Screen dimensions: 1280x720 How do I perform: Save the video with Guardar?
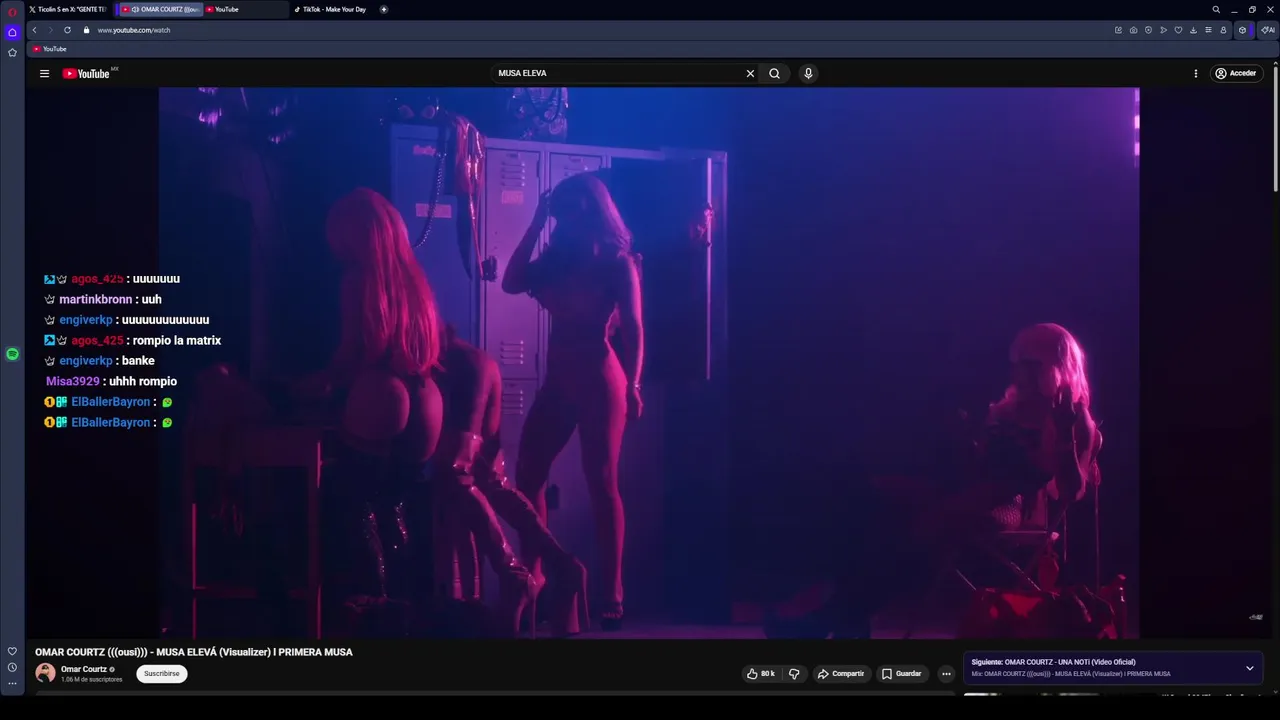coord(901,674)
